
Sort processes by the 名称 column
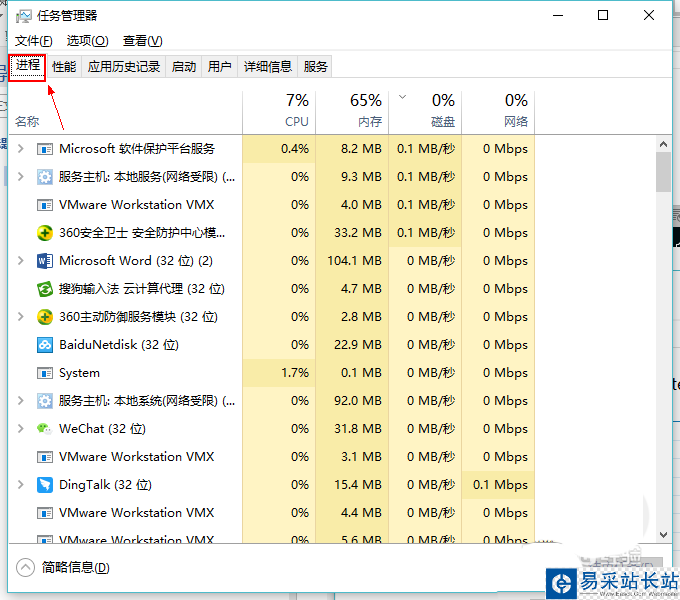[125, 113]
